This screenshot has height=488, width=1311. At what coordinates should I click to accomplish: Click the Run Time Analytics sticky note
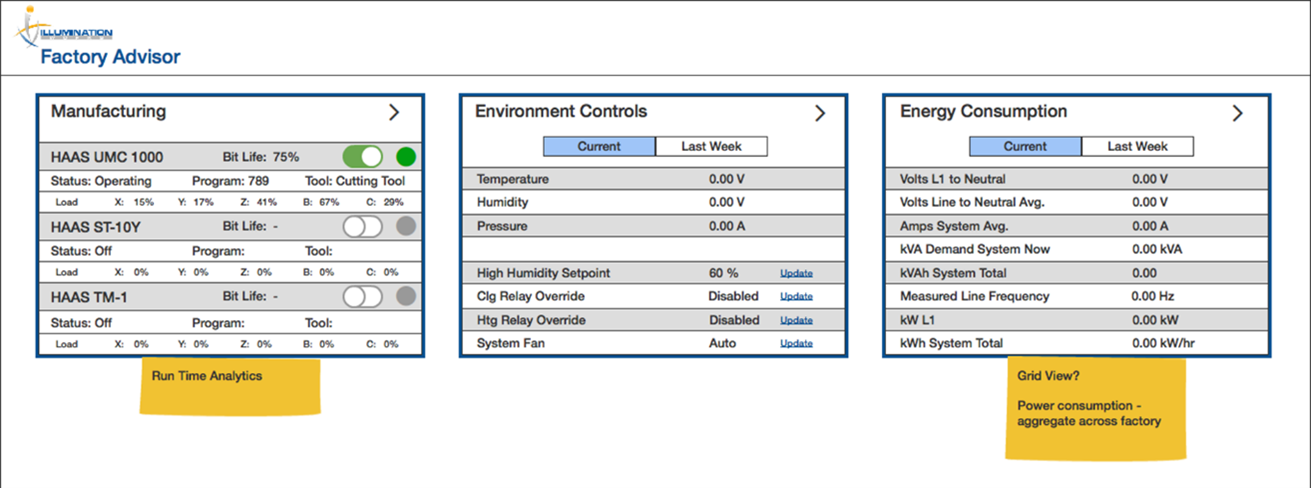coord(230,386)
